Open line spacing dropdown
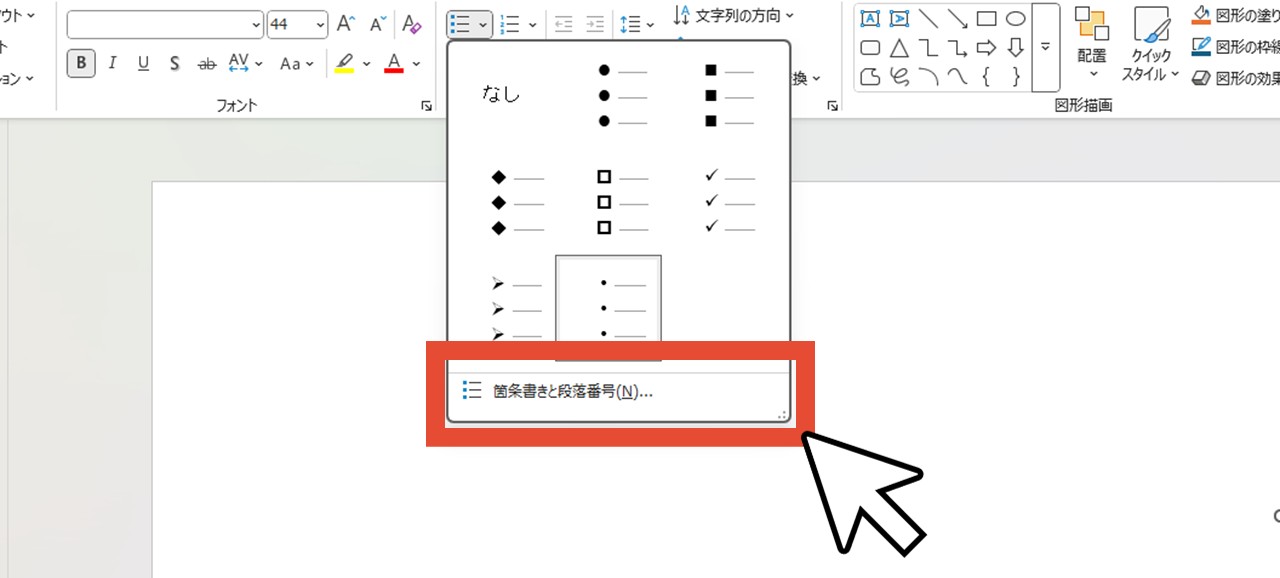 point(636,24)
